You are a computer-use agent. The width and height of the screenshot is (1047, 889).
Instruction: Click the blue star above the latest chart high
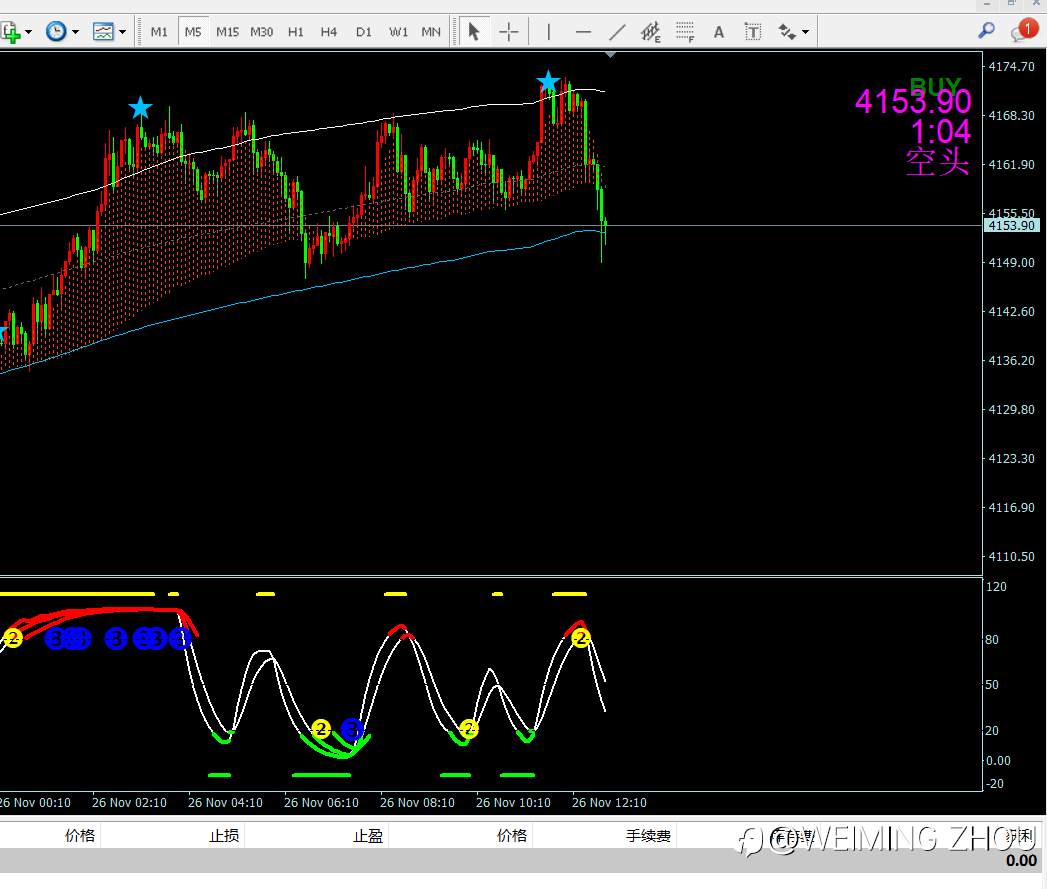click(x=548, y=82)
